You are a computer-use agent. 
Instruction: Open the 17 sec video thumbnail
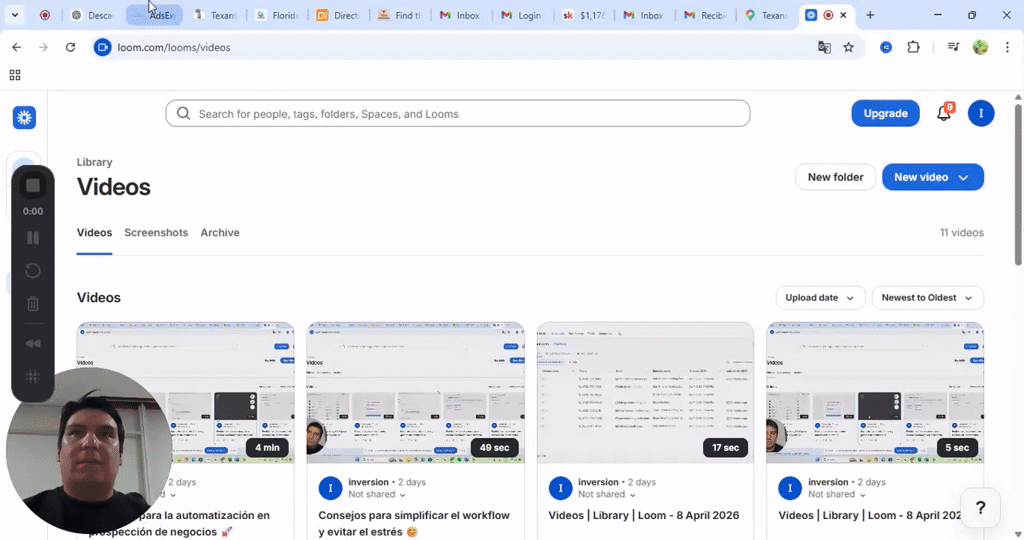coord(645,392)
